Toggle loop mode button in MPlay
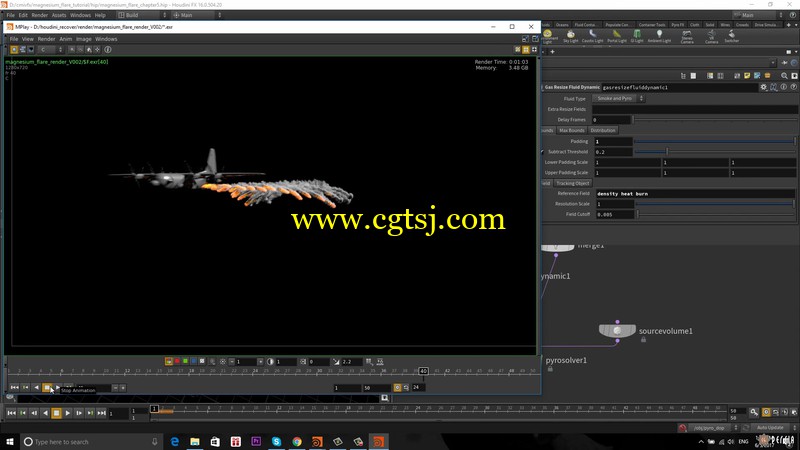This screenshot has height=450, width=800. click(x=406, y=388)
